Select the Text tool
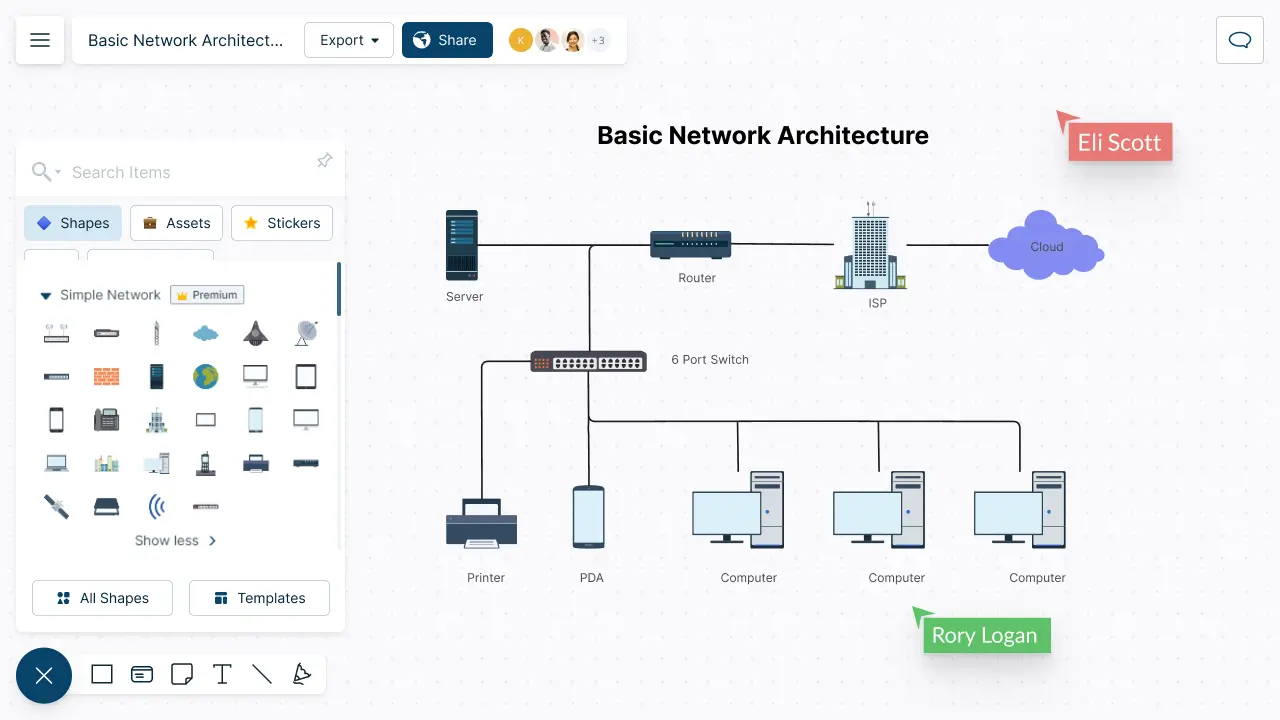Viewport: 1280px width, 720px height. [222, 674]
